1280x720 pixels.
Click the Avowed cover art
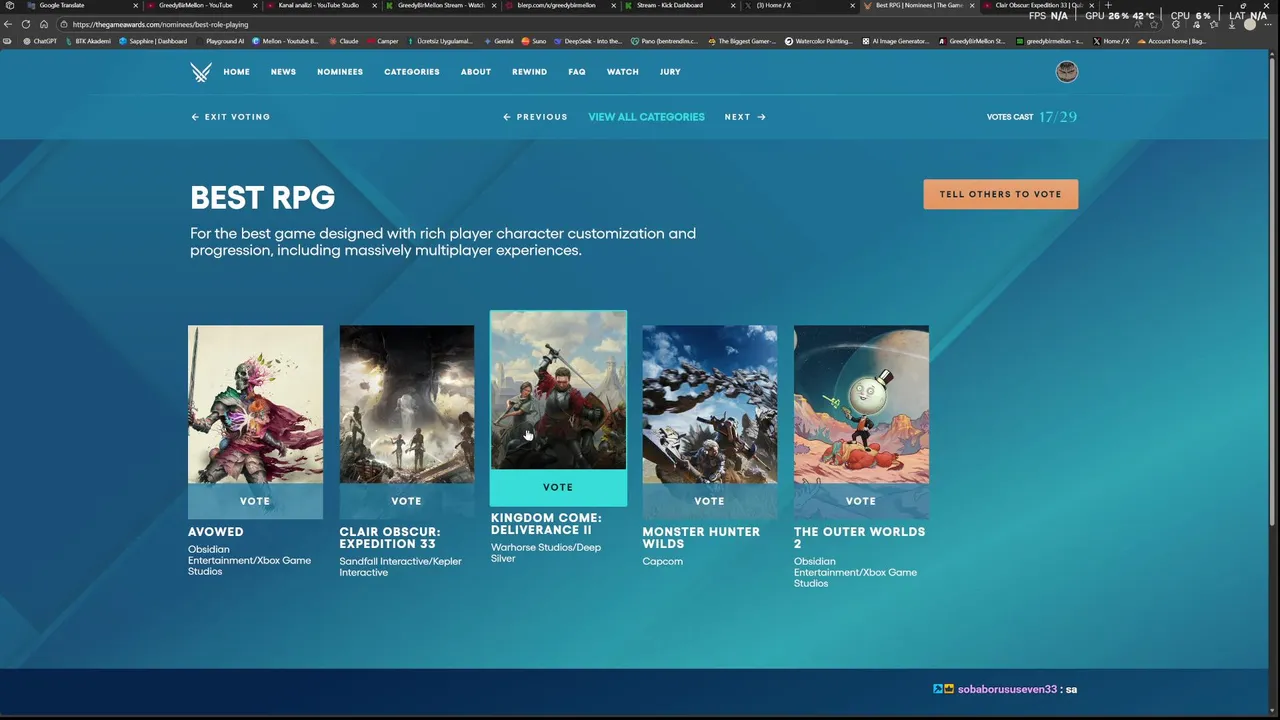click(x=255, y=404)
